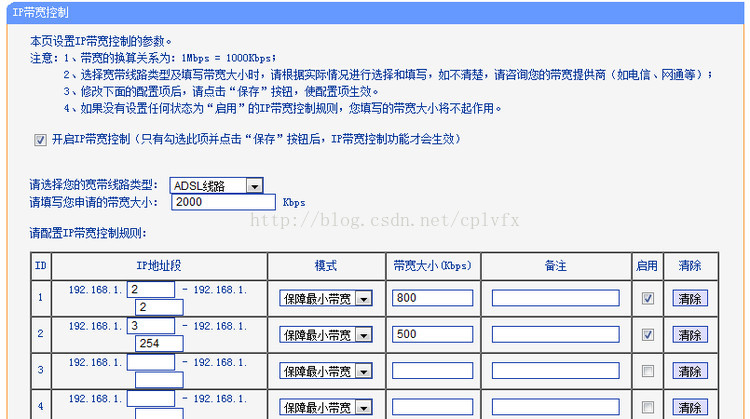The image size is (750, 419).
Task: Open rule 4 mode dropdown
Action: (326, 408)
